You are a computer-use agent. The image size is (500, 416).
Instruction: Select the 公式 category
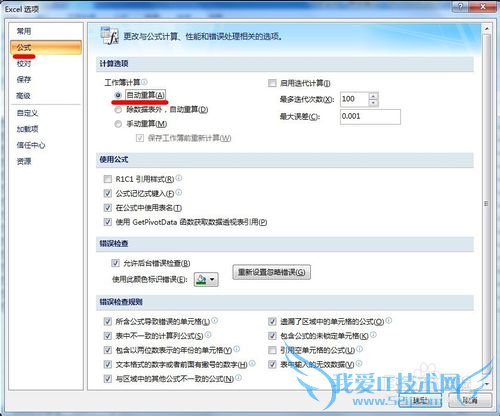pos(46,47)
